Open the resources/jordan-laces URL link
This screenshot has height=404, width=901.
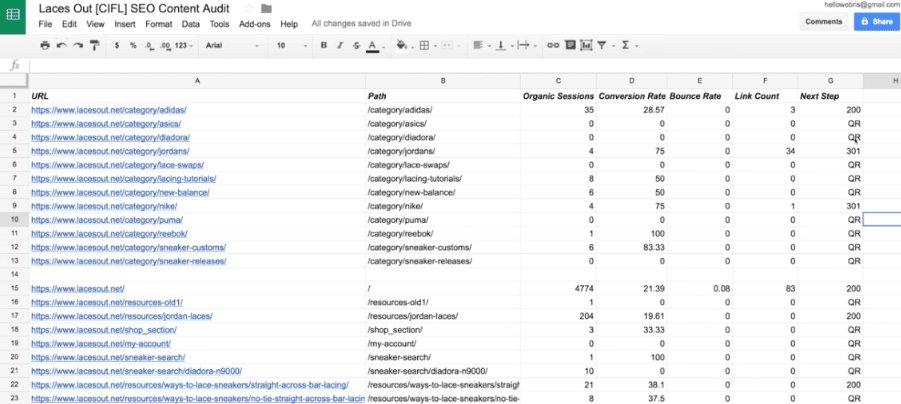[x=122, y=316]
